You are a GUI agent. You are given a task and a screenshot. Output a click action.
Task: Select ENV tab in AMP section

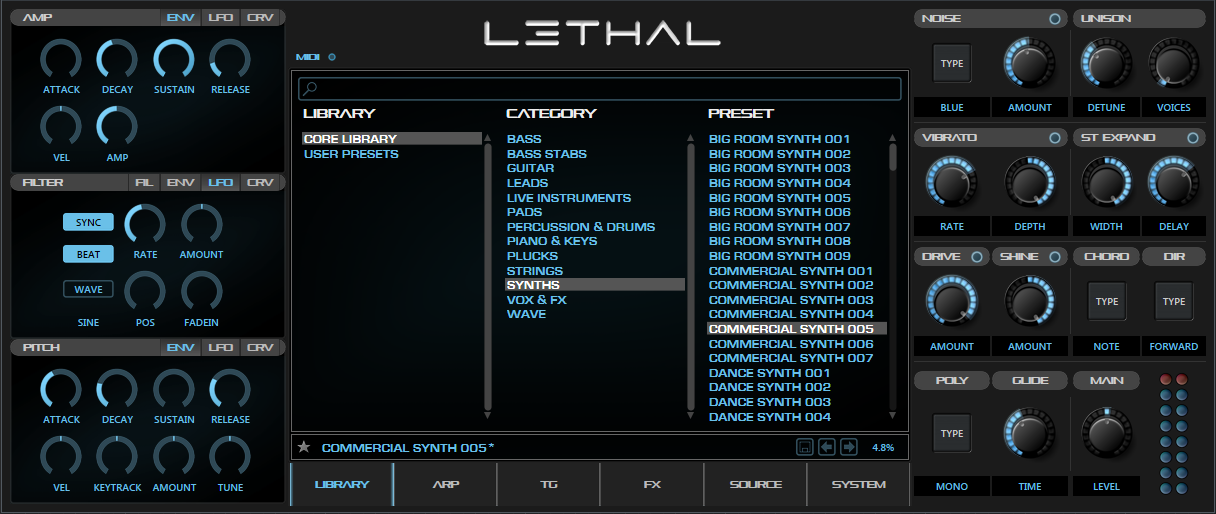[180, 18]
